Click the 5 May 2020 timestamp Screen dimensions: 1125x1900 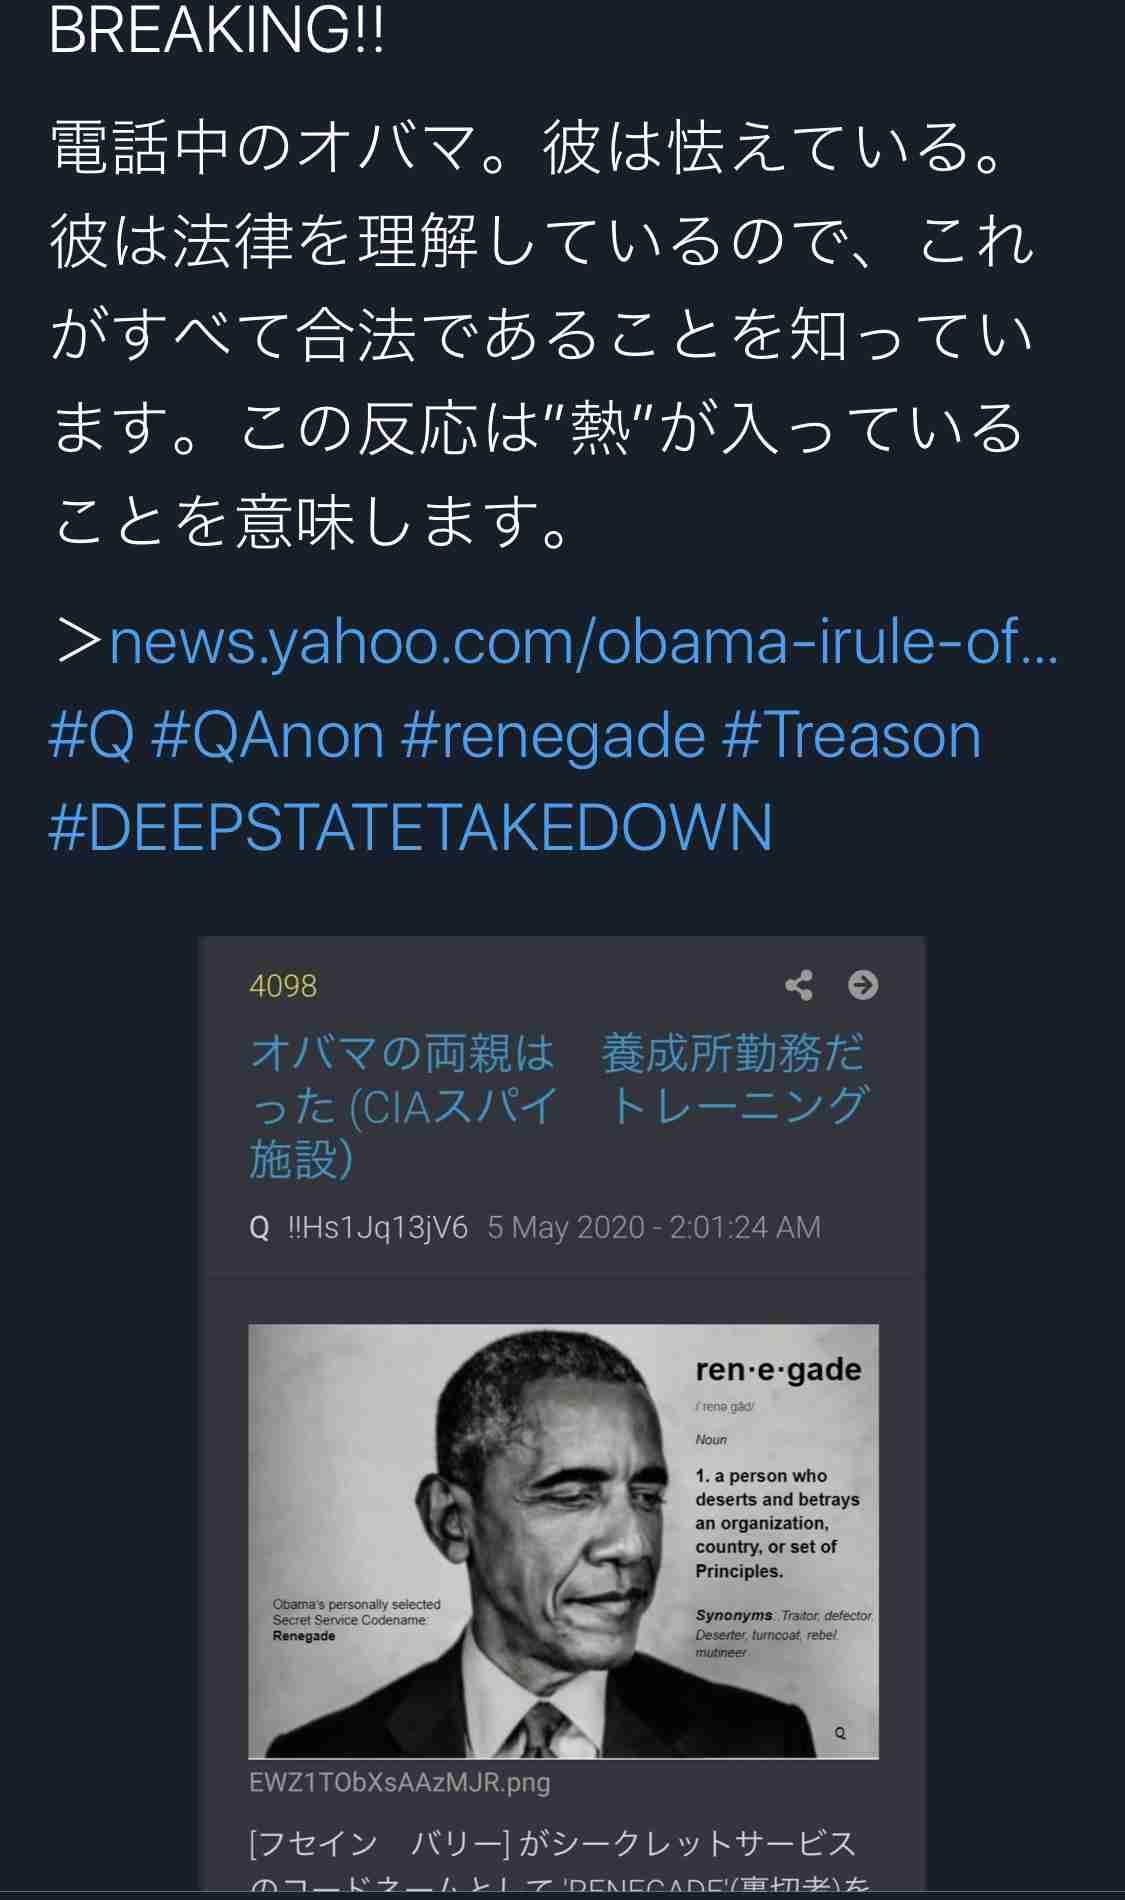pos(654,1228)
